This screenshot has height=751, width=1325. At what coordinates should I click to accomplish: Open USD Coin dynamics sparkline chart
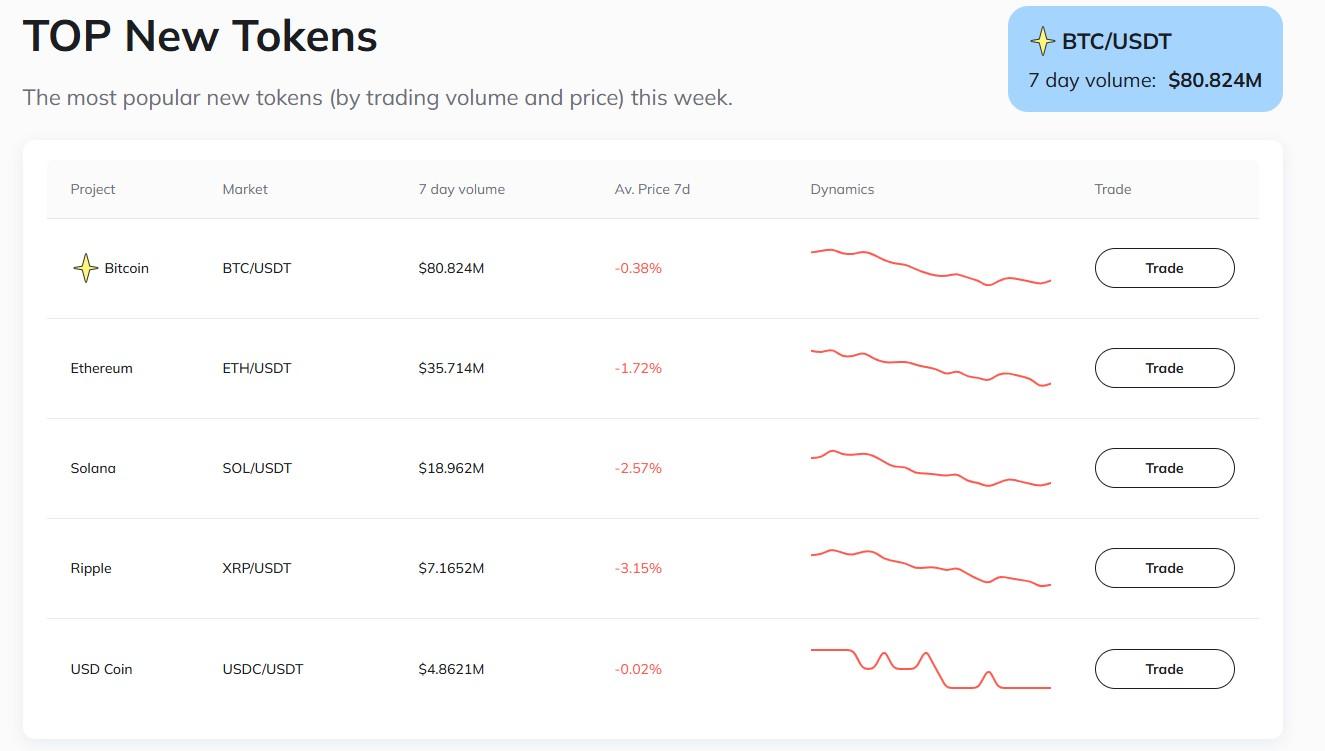[930, 669]
